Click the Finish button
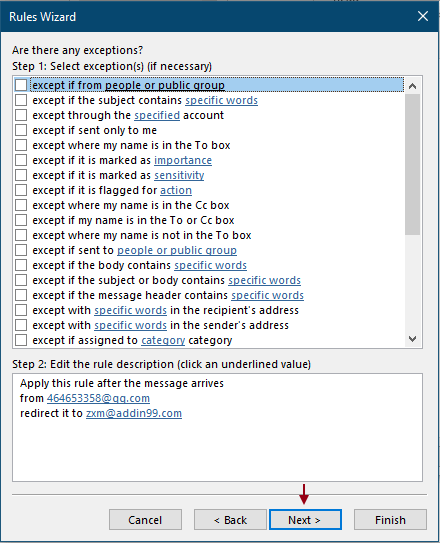This screenshot has height=543, width=440. (x=390, y=519)
